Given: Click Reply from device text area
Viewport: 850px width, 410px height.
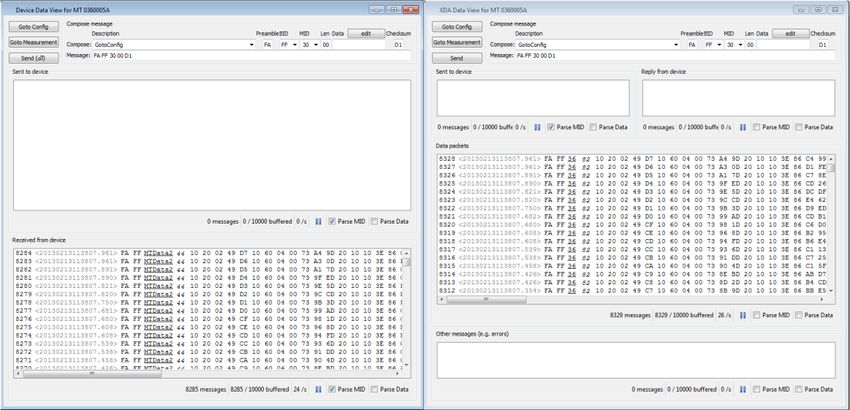Looking at the screenshot, I should coord(738,98).
